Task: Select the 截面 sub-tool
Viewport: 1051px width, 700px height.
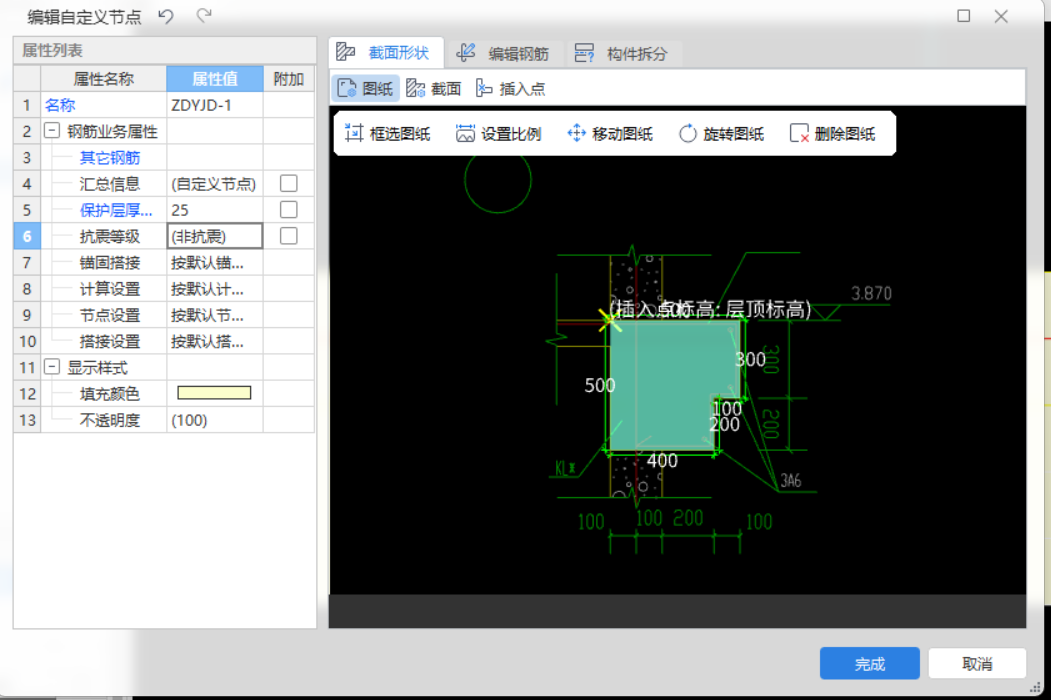Action: pyautogui.click(x=434, y=89)
